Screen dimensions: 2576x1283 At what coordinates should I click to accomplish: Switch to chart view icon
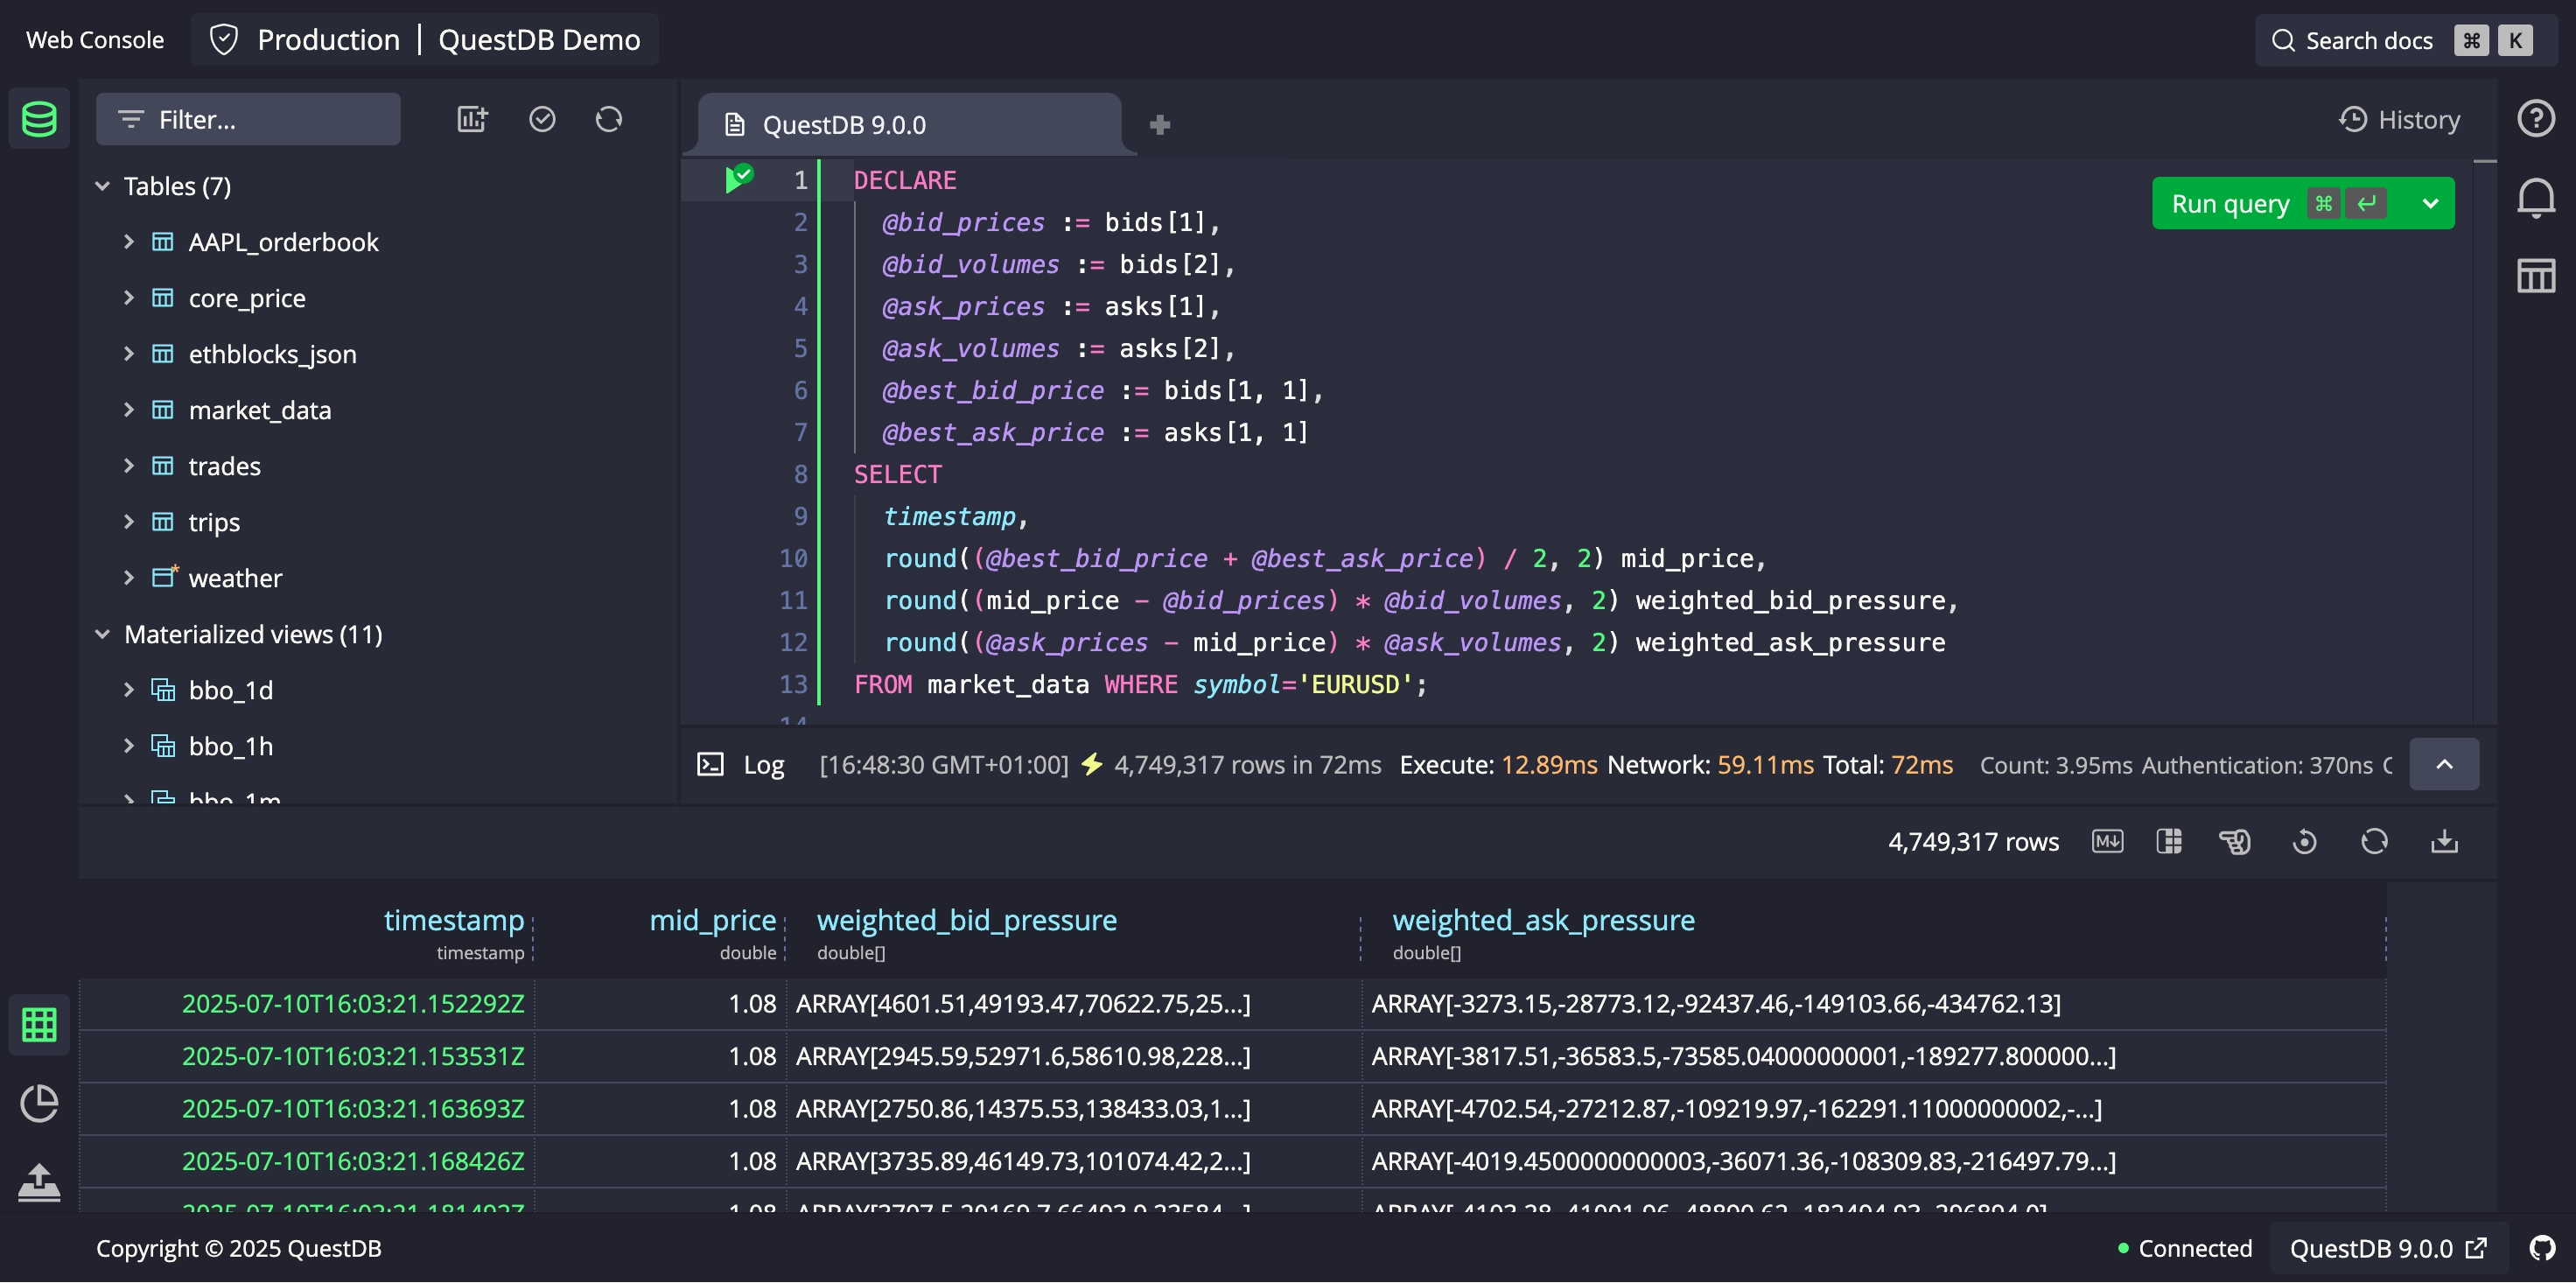[x=39, y=1103]
